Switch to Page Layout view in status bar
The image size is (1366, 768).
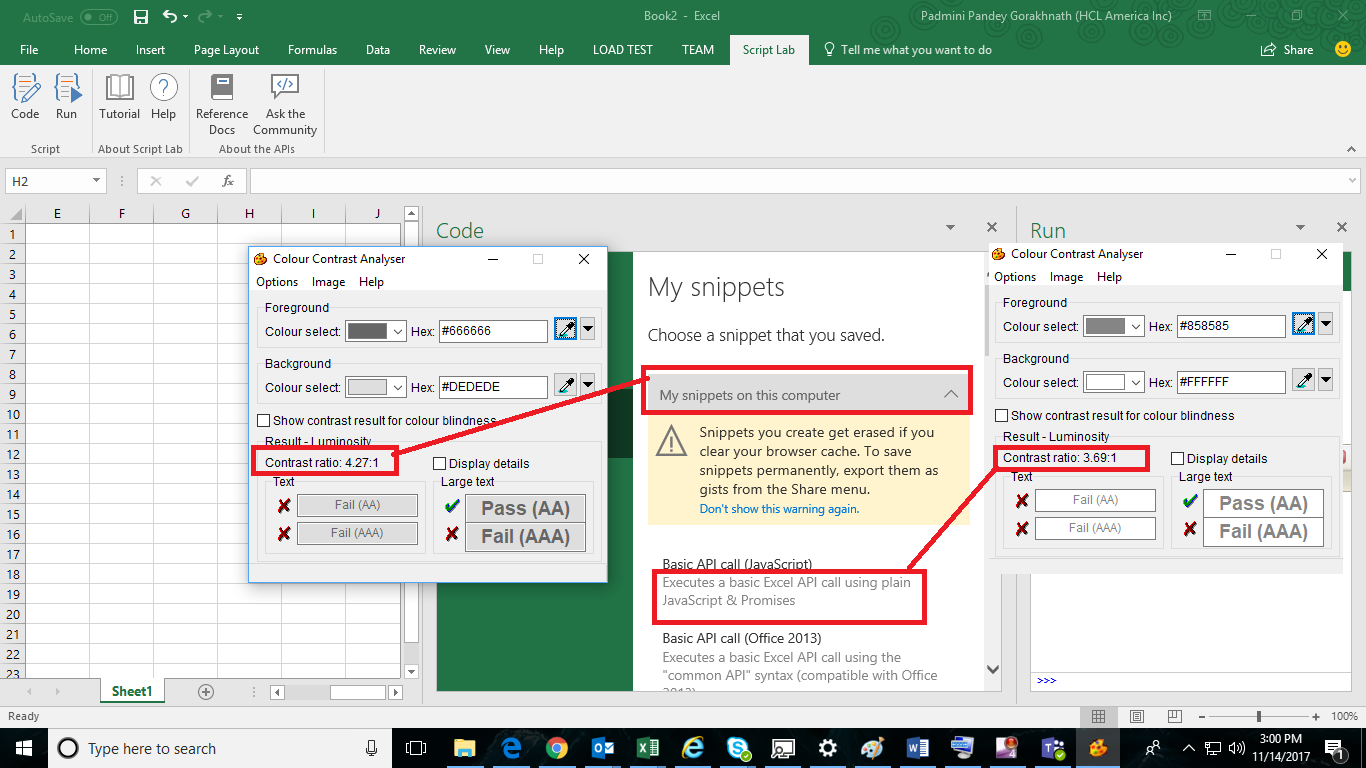click(x=1136, y=716)
